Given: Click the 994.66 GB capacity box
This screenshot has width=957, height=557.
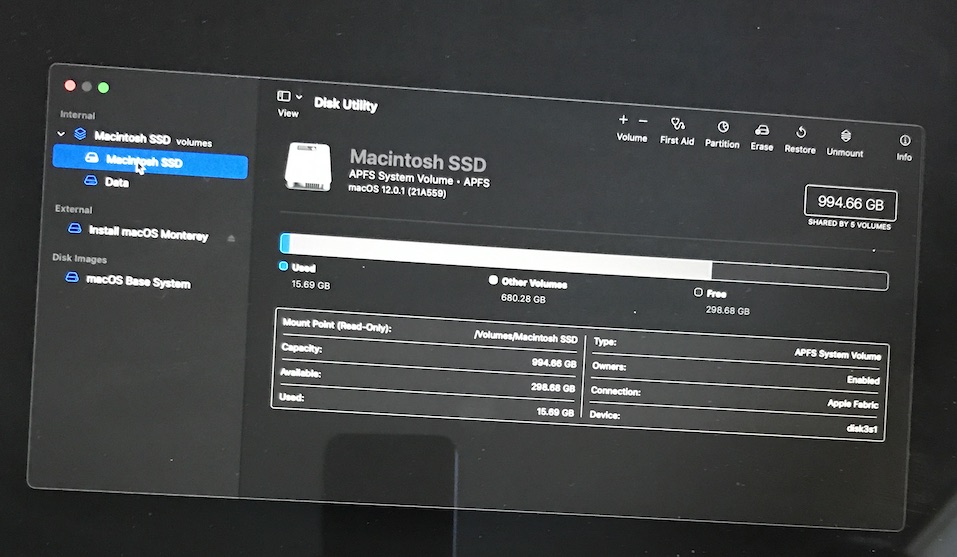Looking at the screenshot, I should 850,203.
